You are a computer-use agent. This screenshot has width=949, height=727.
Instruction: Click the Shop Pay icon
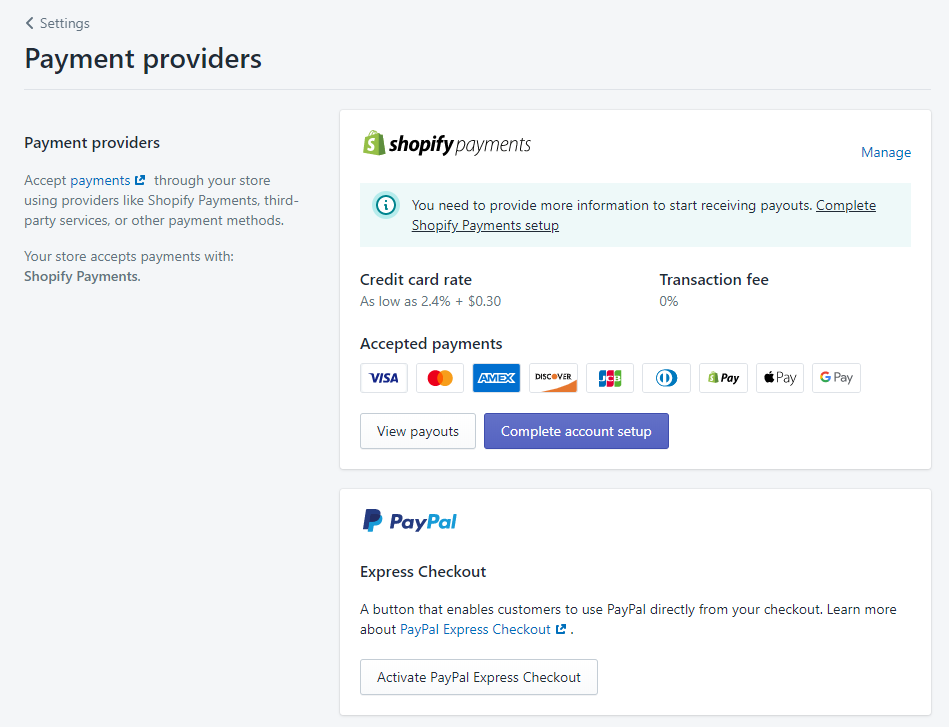pyautogui.click(x=723, y=378)
